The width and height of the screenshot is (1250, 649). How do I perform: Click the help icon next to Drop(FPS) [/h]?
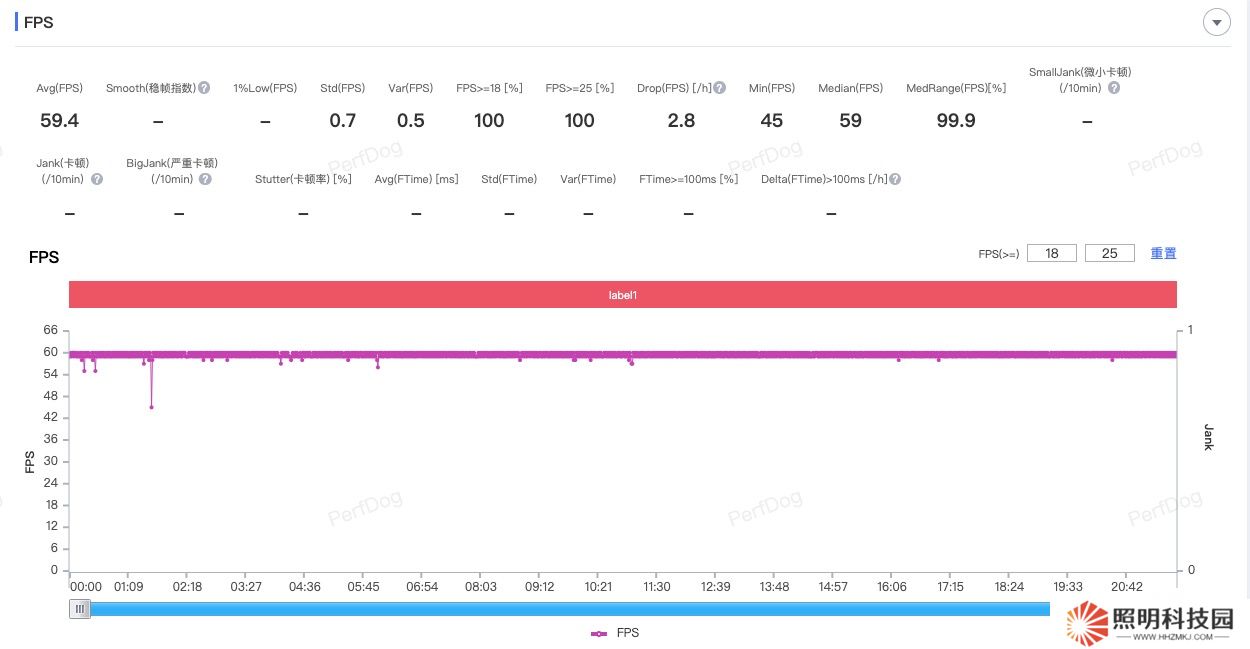point(720,88)
